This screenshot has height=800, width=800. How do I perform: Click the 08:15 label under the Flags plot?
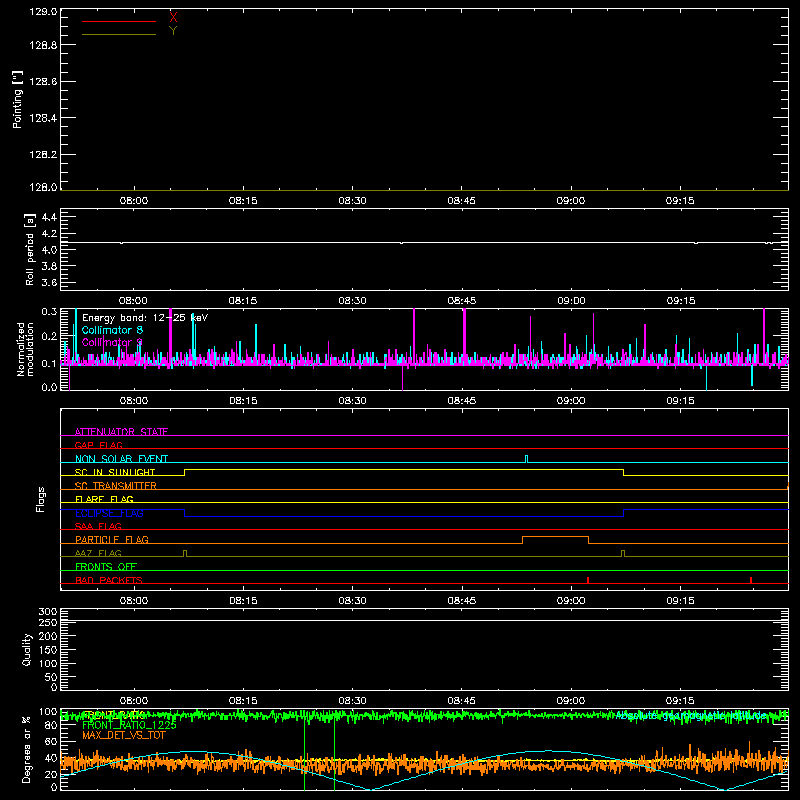pos(243,601)
